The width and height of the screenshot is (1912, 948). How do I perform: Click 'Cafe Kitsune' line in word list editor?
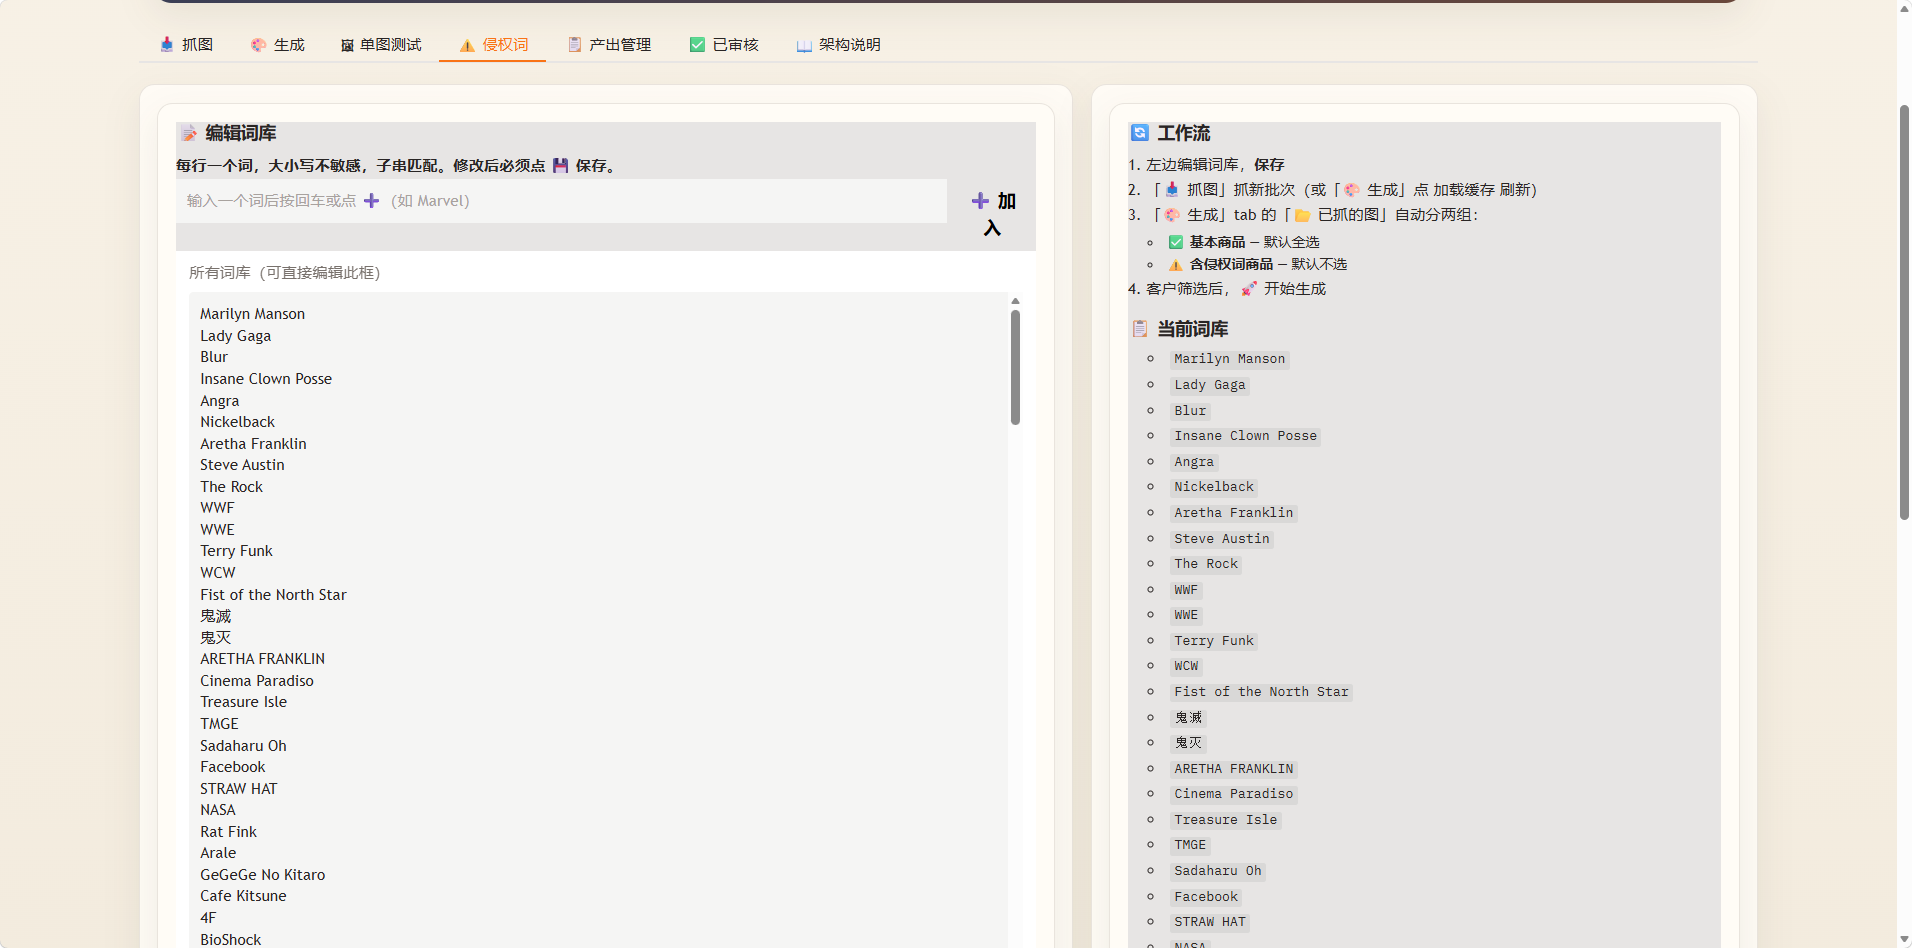(243, 896)
